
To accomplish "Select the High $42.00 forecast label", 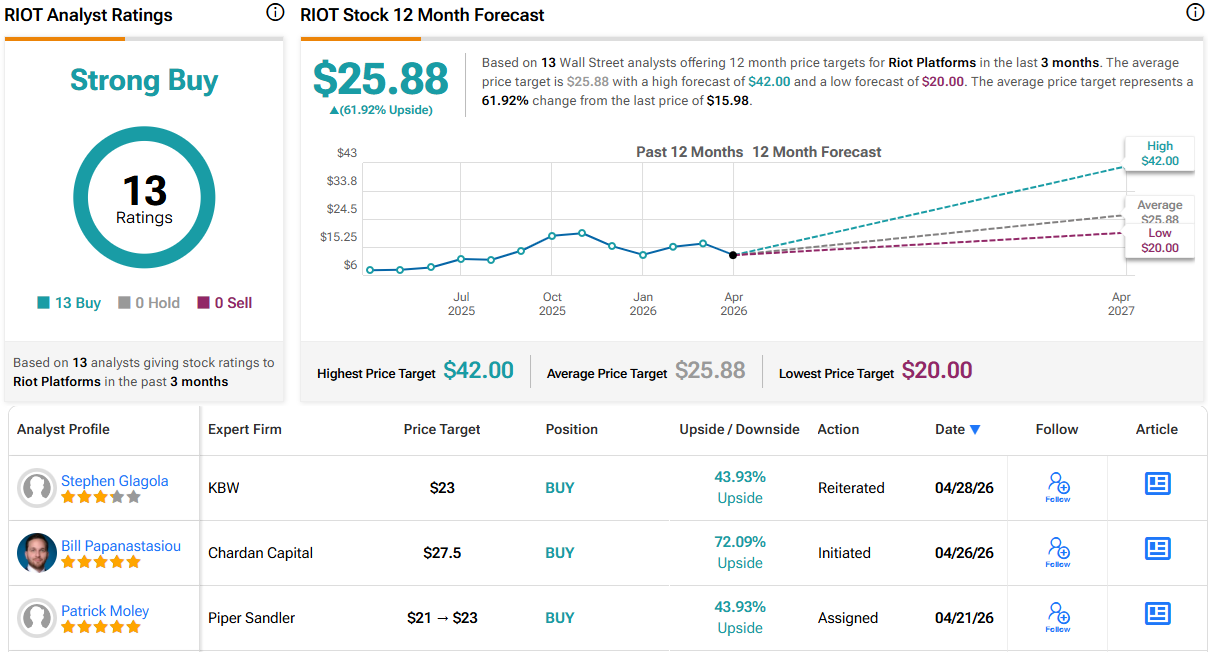I will pyautogui.click(x=1160, y=153).
